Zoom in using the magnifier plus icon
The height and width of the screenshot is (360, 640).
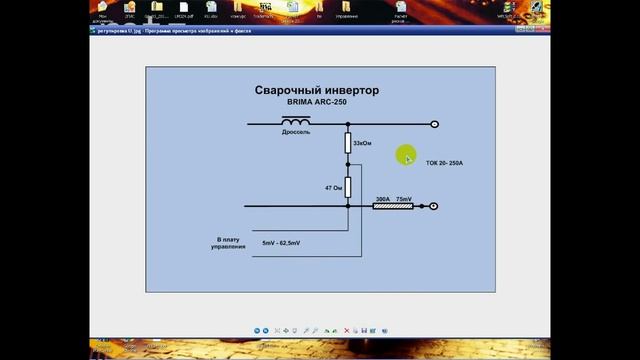[306, 331]
